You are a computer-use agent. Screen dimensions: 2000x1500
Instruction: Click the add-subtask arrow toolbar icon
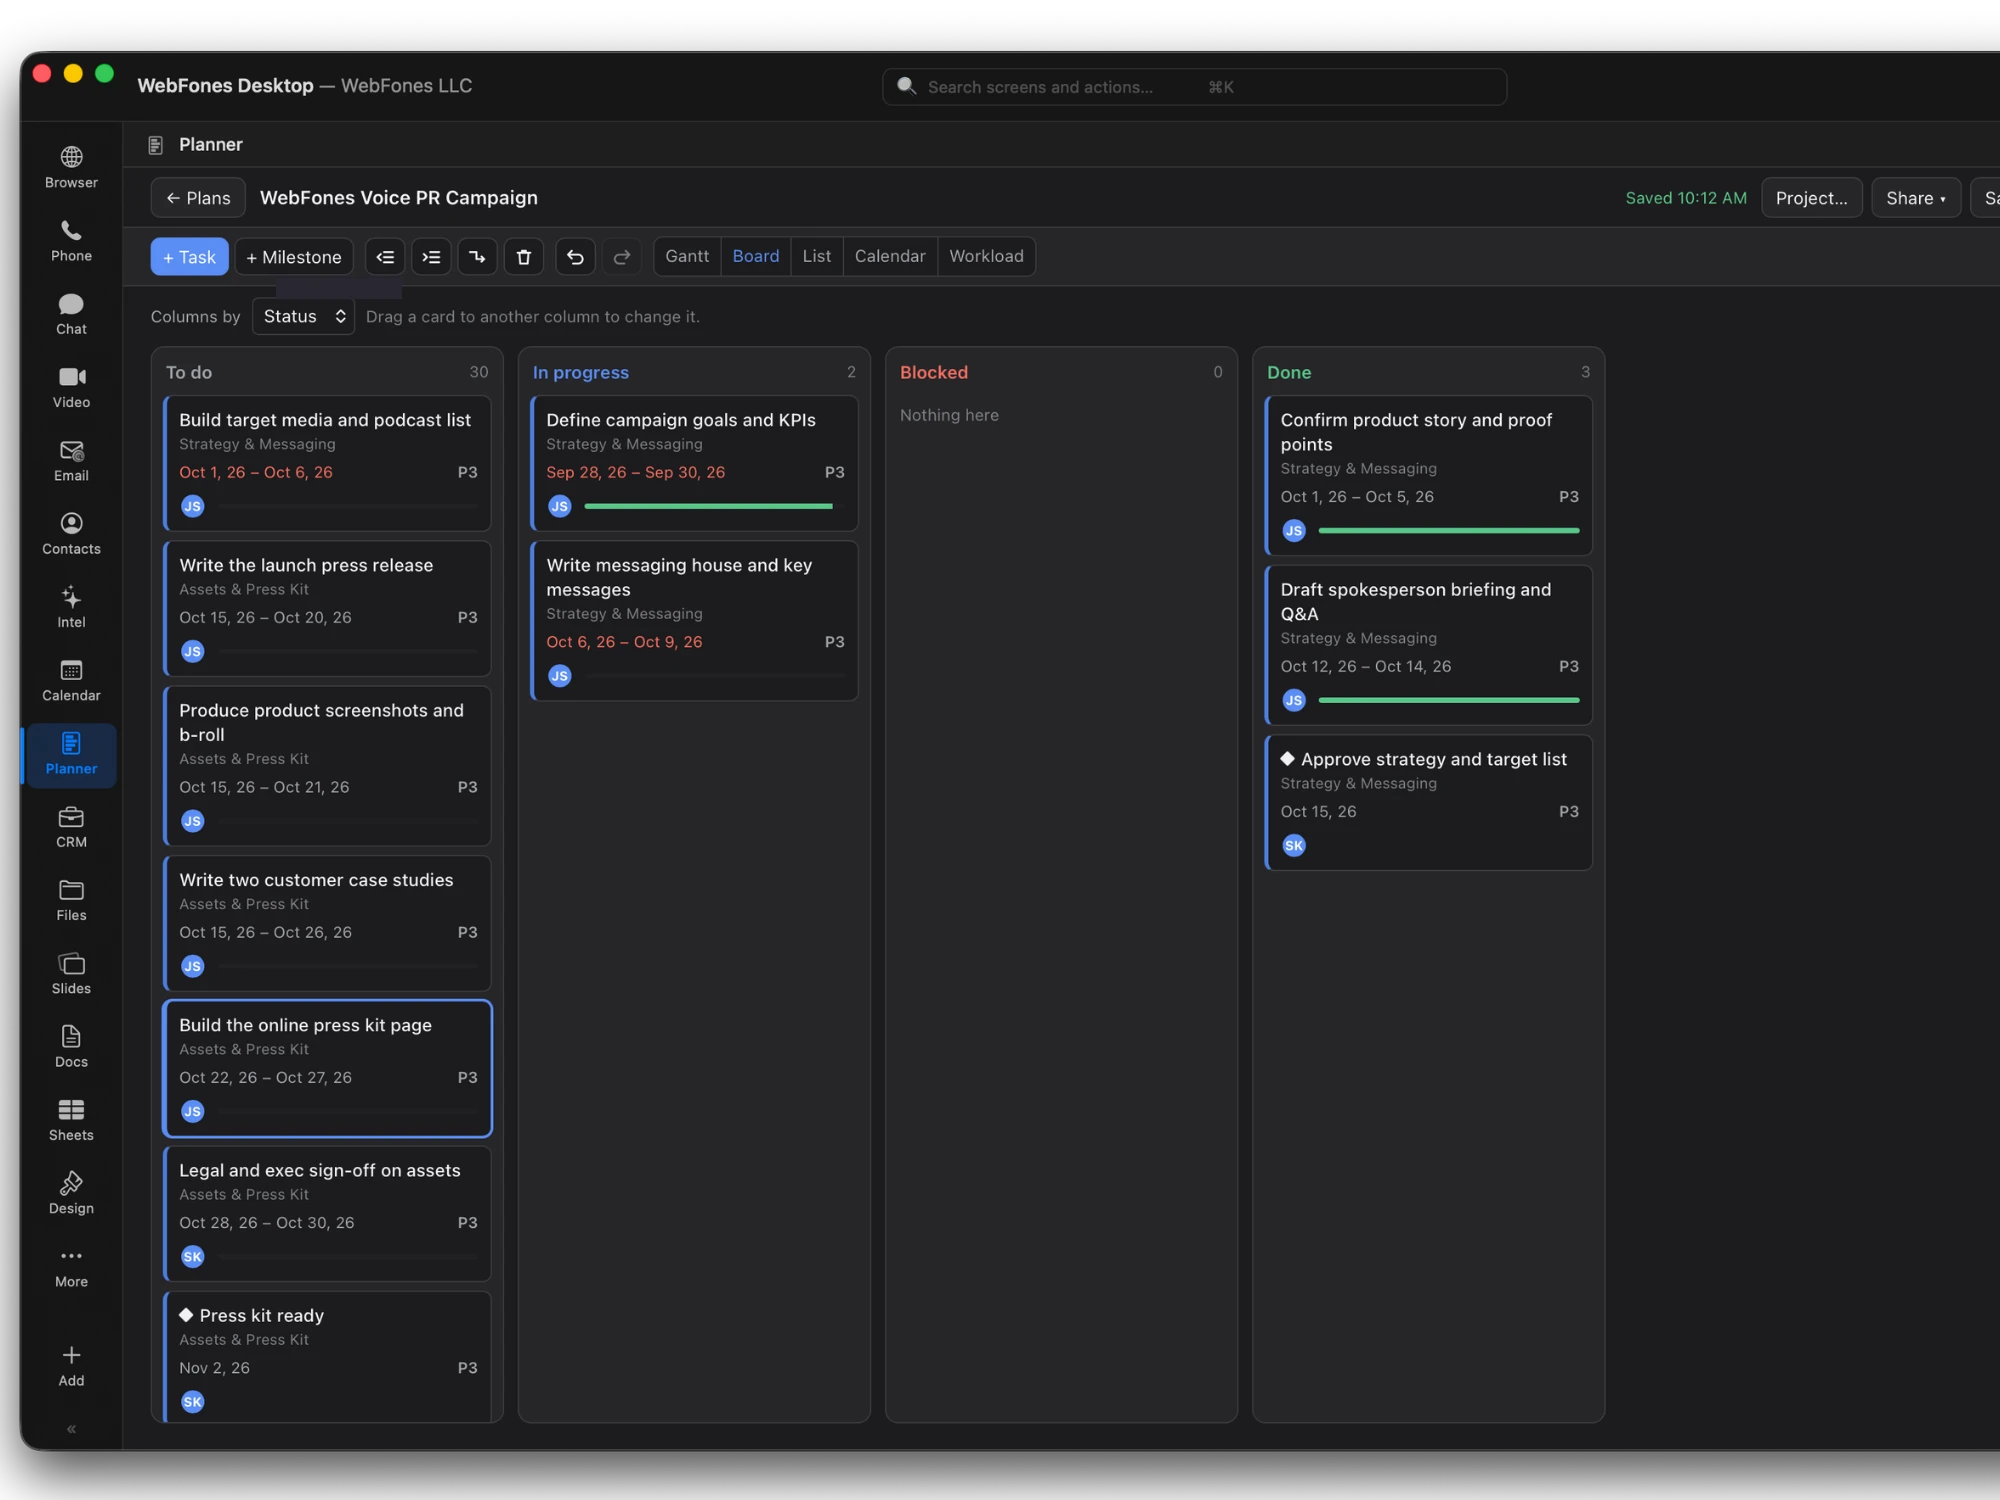click(x=477, y=257)
